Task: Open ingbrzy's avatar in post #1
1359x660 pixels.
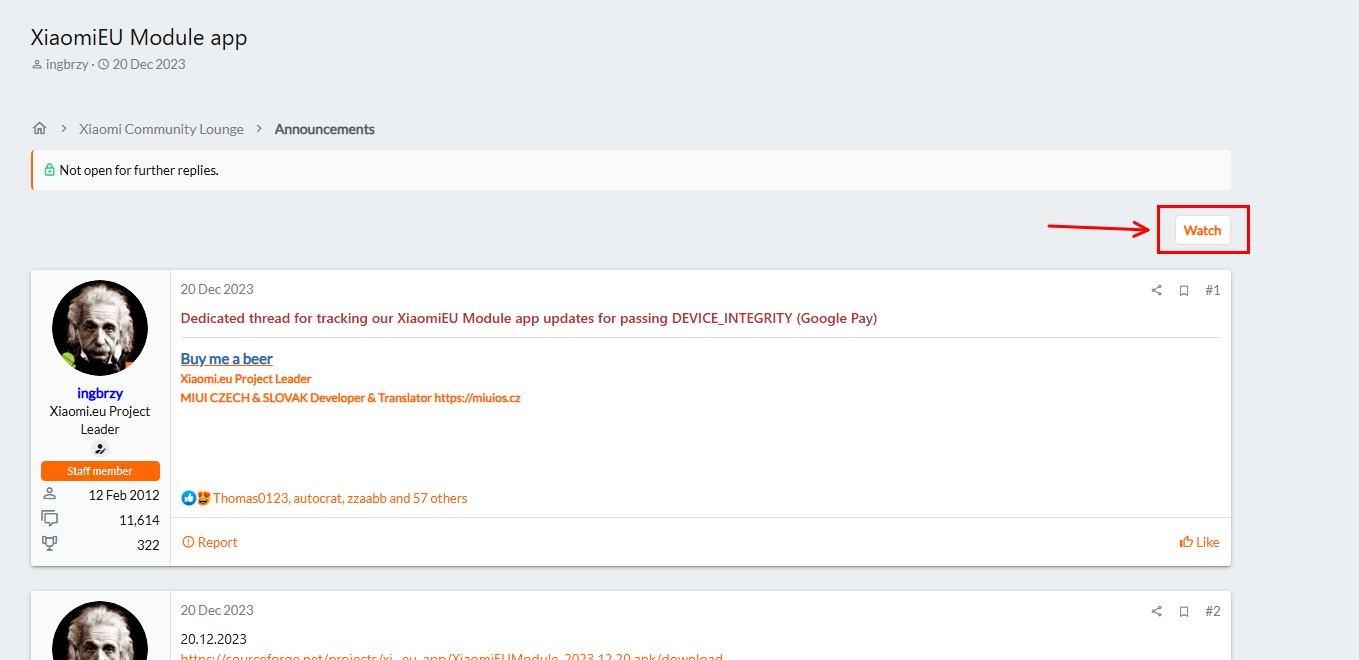Action: [x=100, y=328]
